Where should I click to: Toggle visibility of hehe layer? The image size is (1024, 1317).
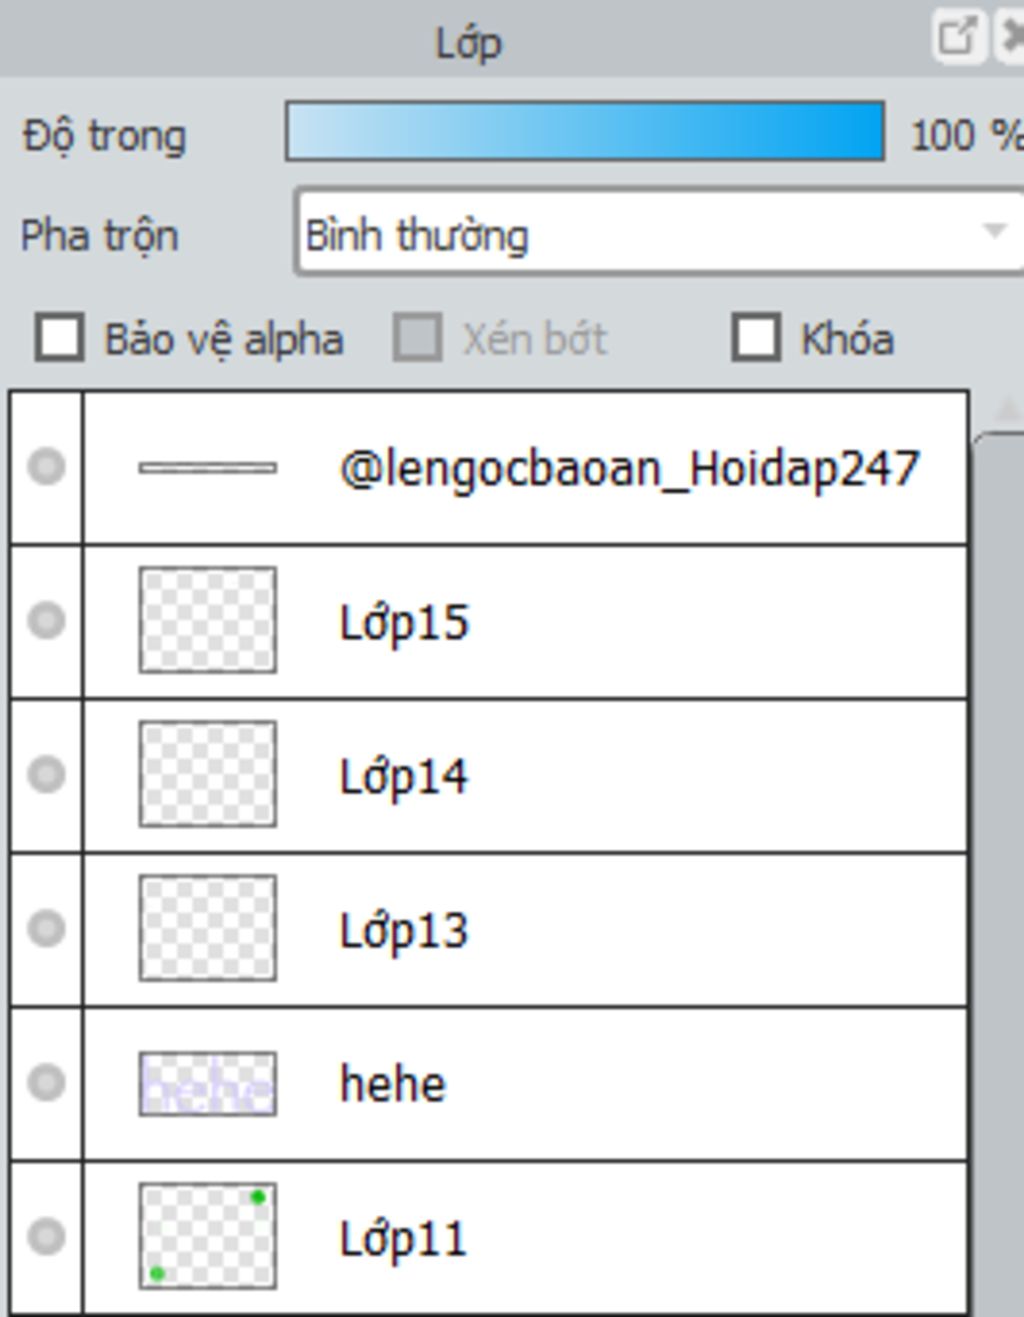46,1083
